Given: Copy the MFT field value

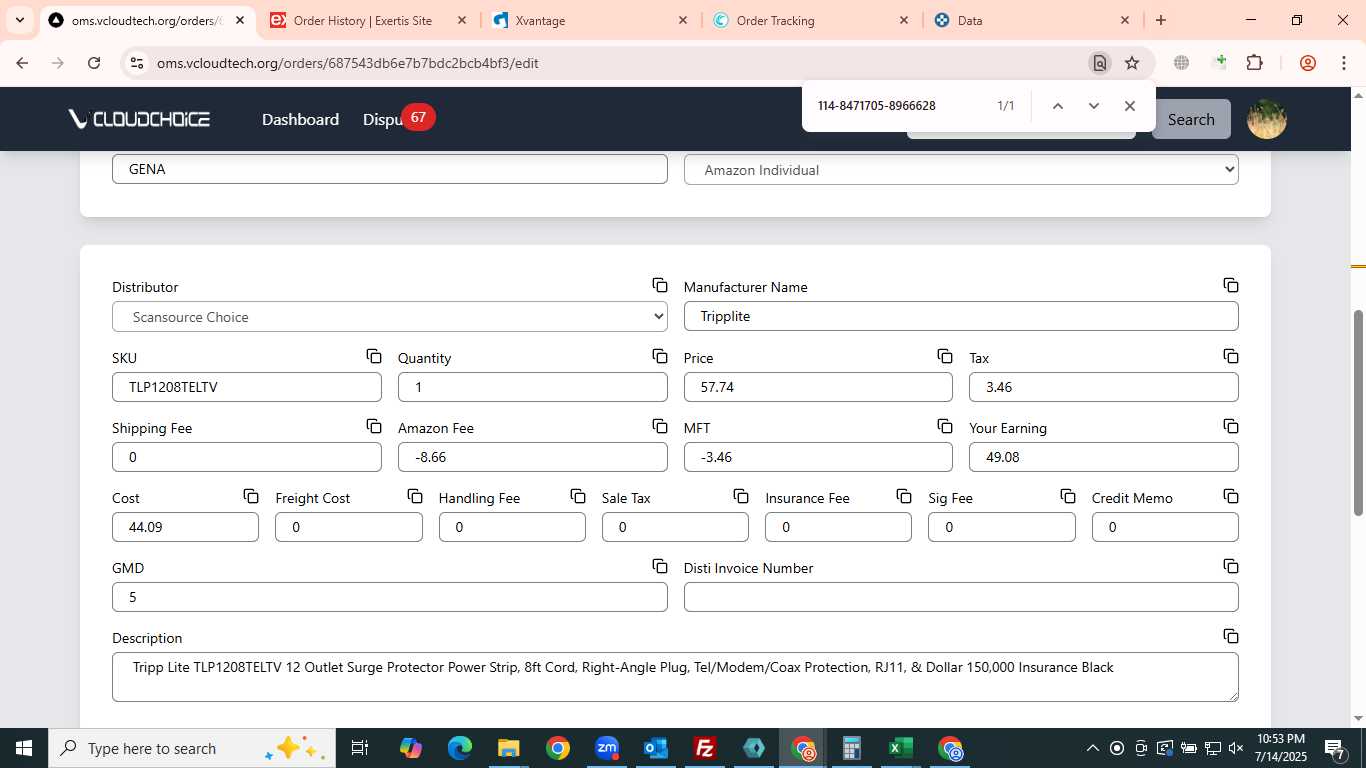Looking at the screenshot, I should click(945, 427).
